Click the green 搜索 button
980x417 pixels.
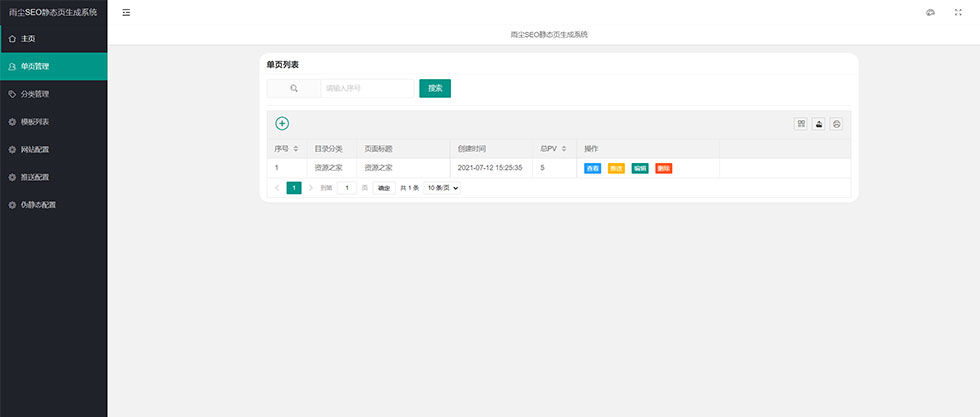435,88
